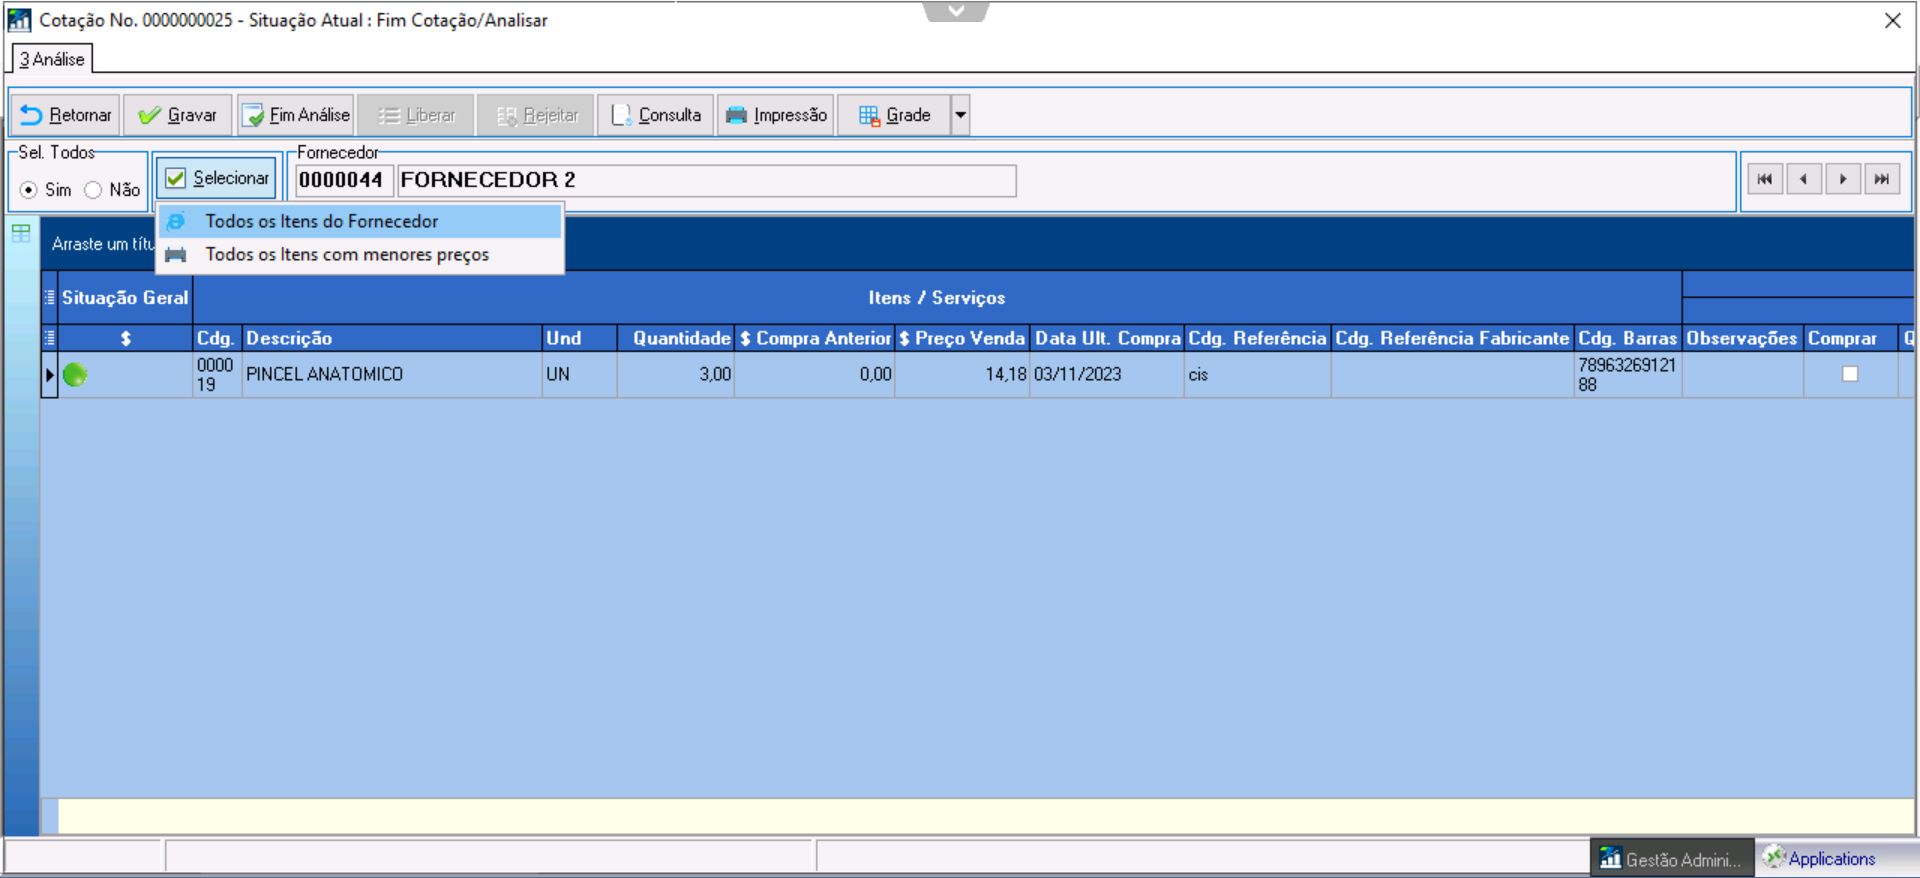
Task: Save changes with the Gravar button
Action: (178, 115)
